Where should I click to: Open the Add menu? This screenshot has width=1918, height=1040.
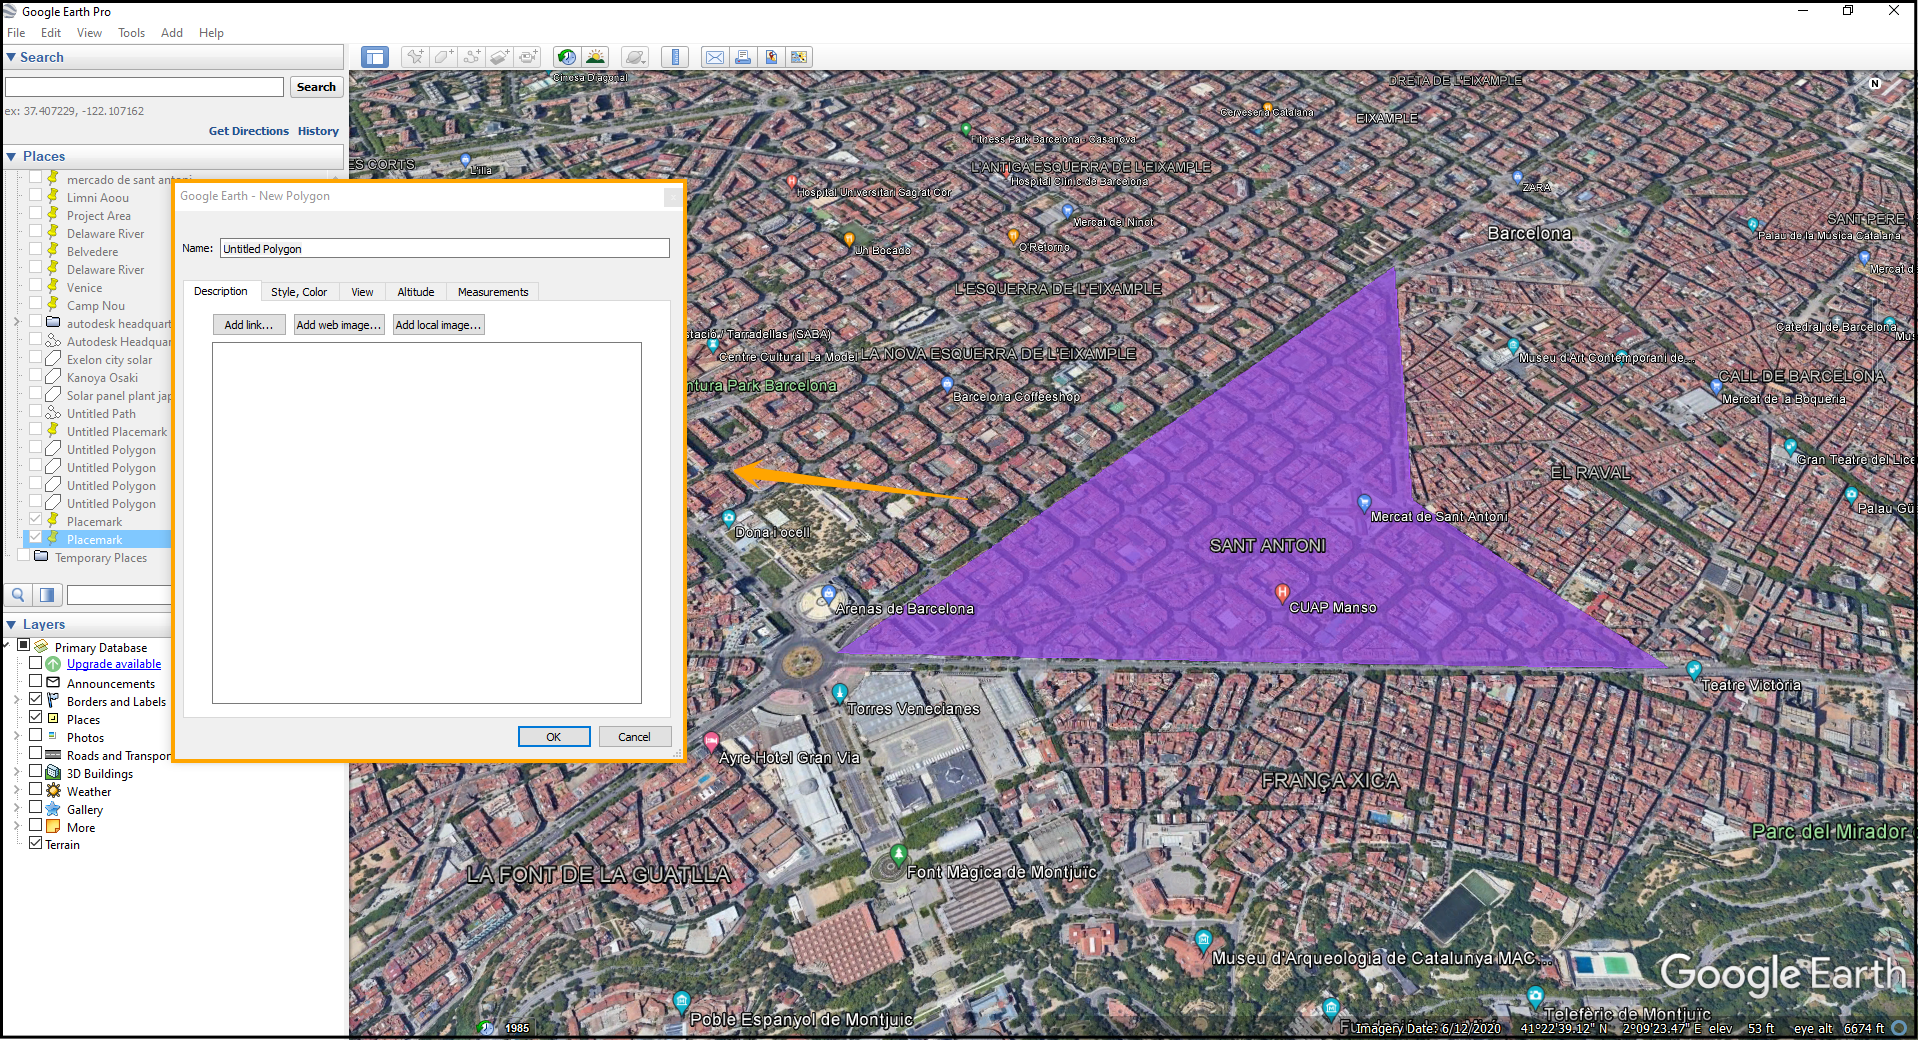point(172,33)
